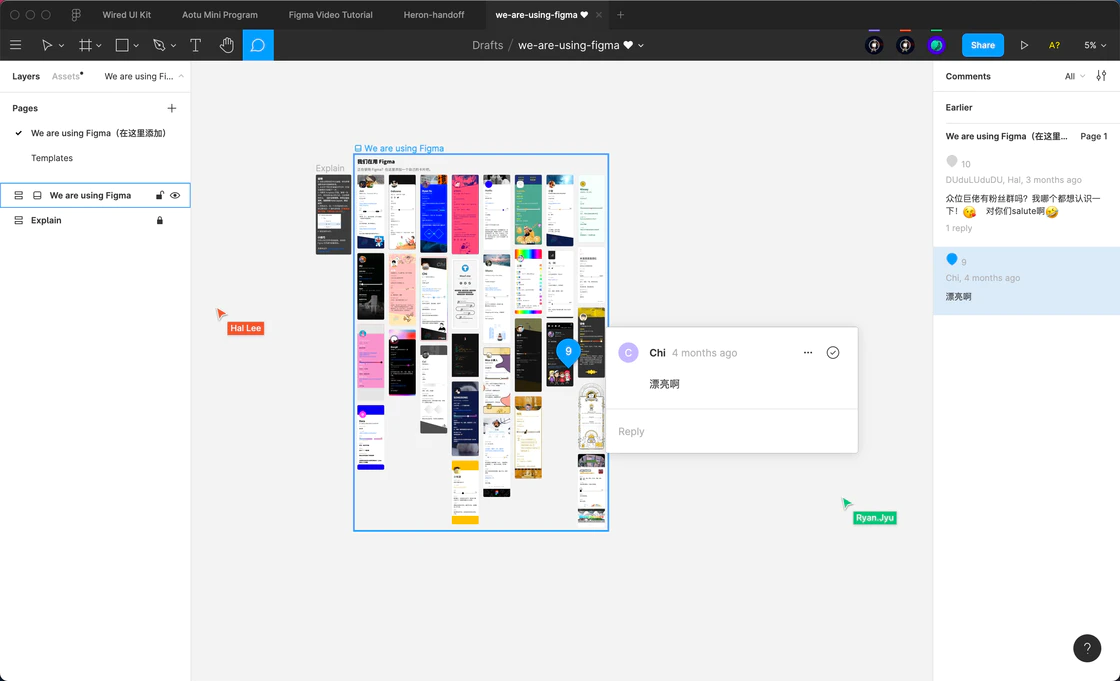Switch to Aotu Mini Program tab

click(x=219, y=14)
